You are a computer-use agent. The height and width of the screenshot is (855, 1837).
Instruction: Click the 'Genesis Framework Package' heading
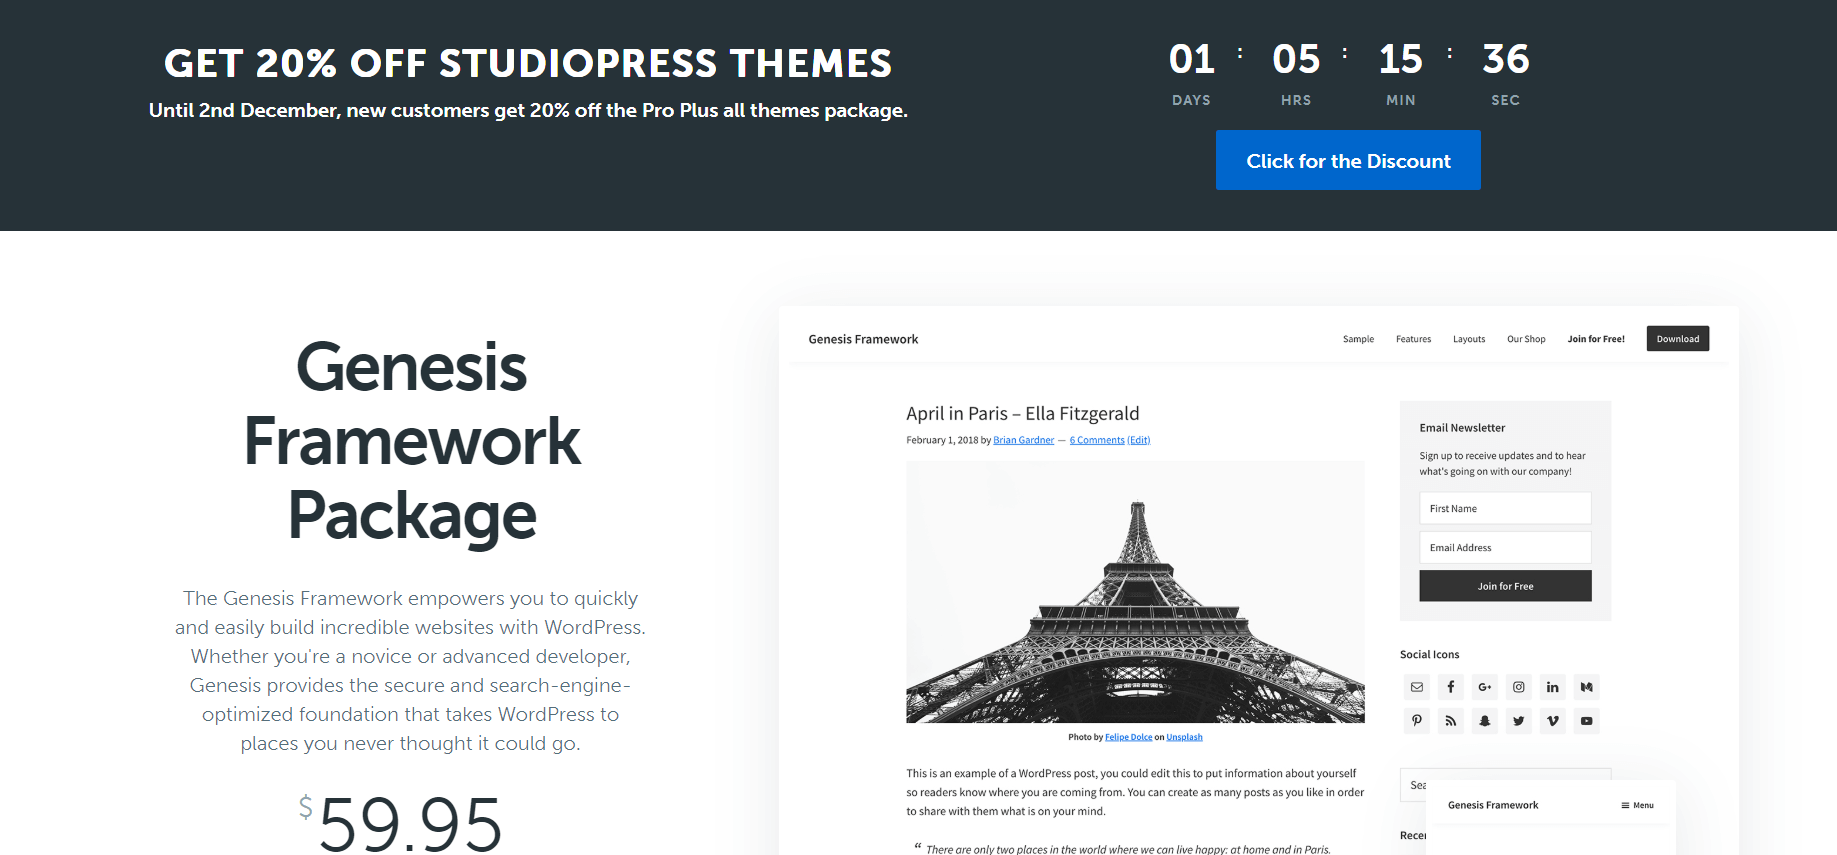click(411, 441)
